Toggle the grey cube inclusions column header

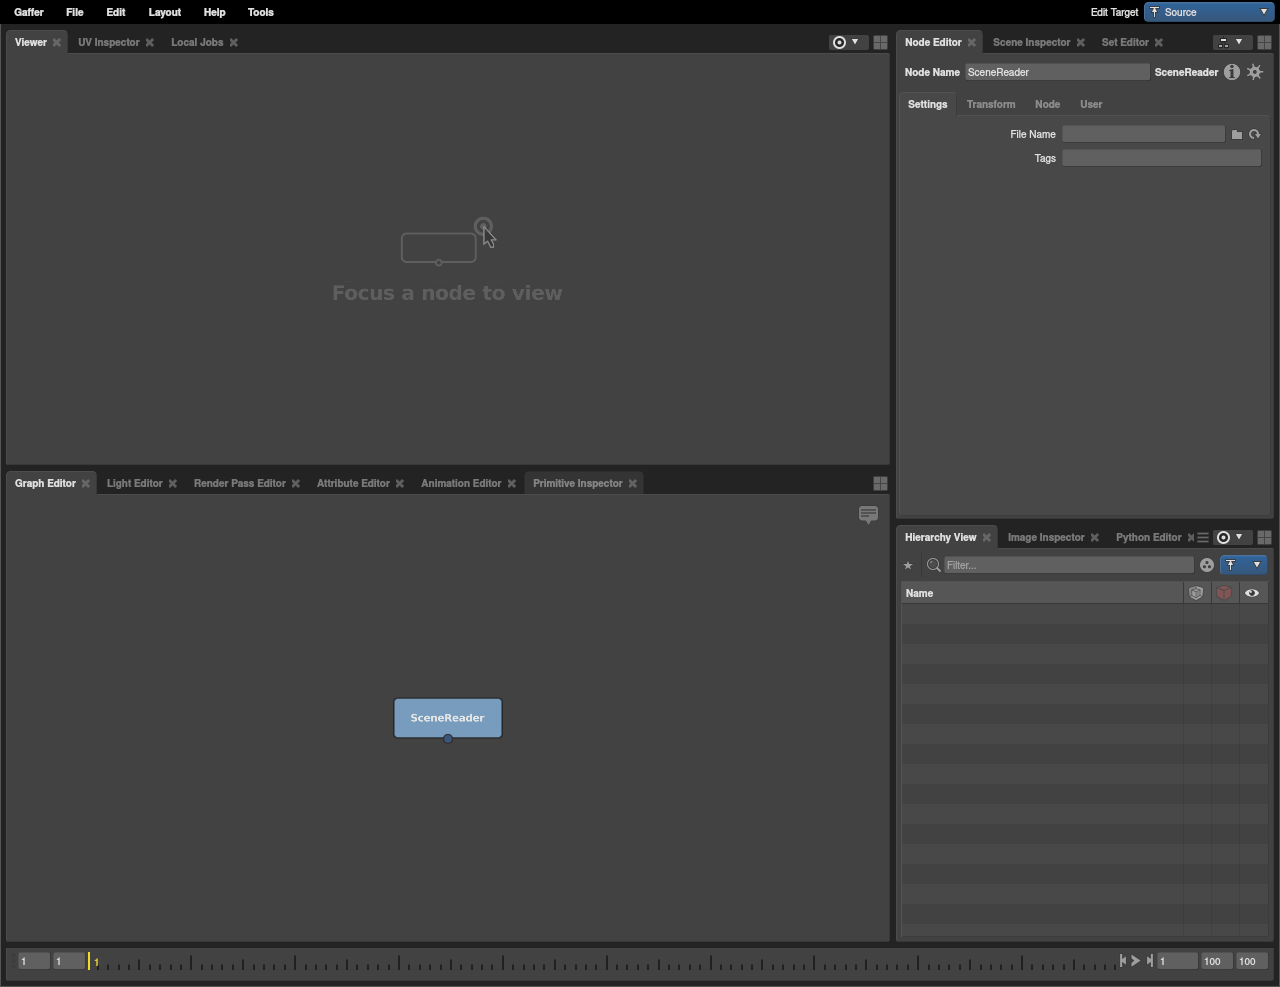pos(1196,593)
